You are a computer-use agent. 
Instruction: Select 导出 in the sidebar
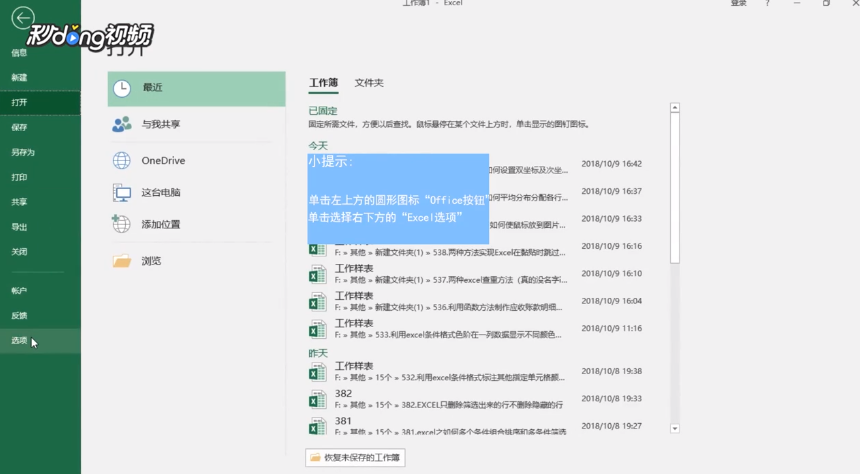pos(19,227)
